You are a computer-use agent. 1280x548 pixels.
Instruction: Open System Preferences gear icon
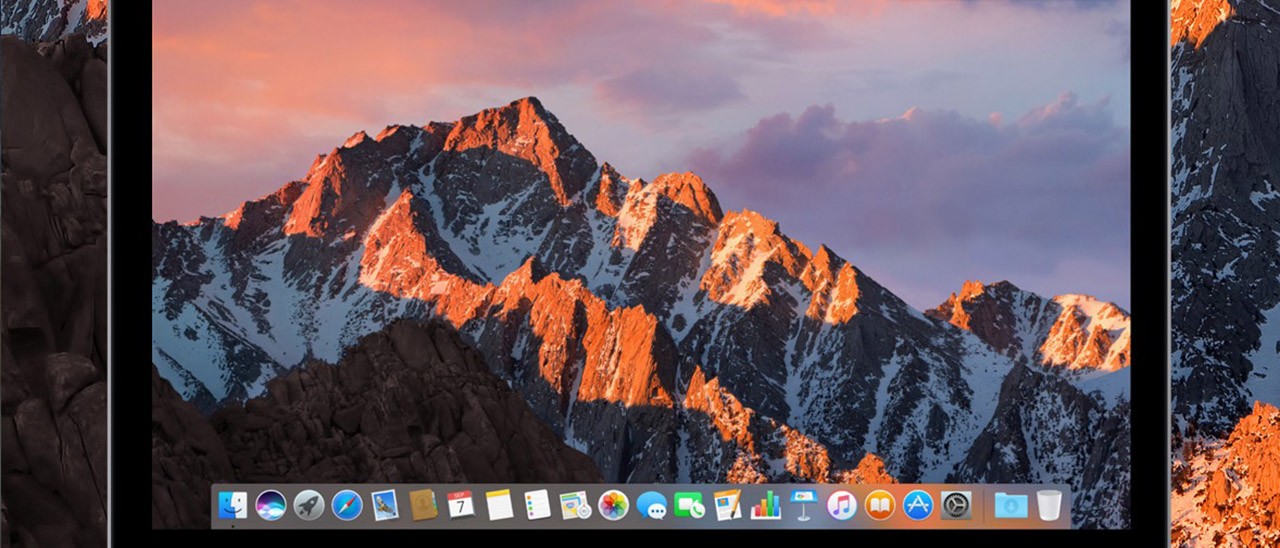(955, 505)
